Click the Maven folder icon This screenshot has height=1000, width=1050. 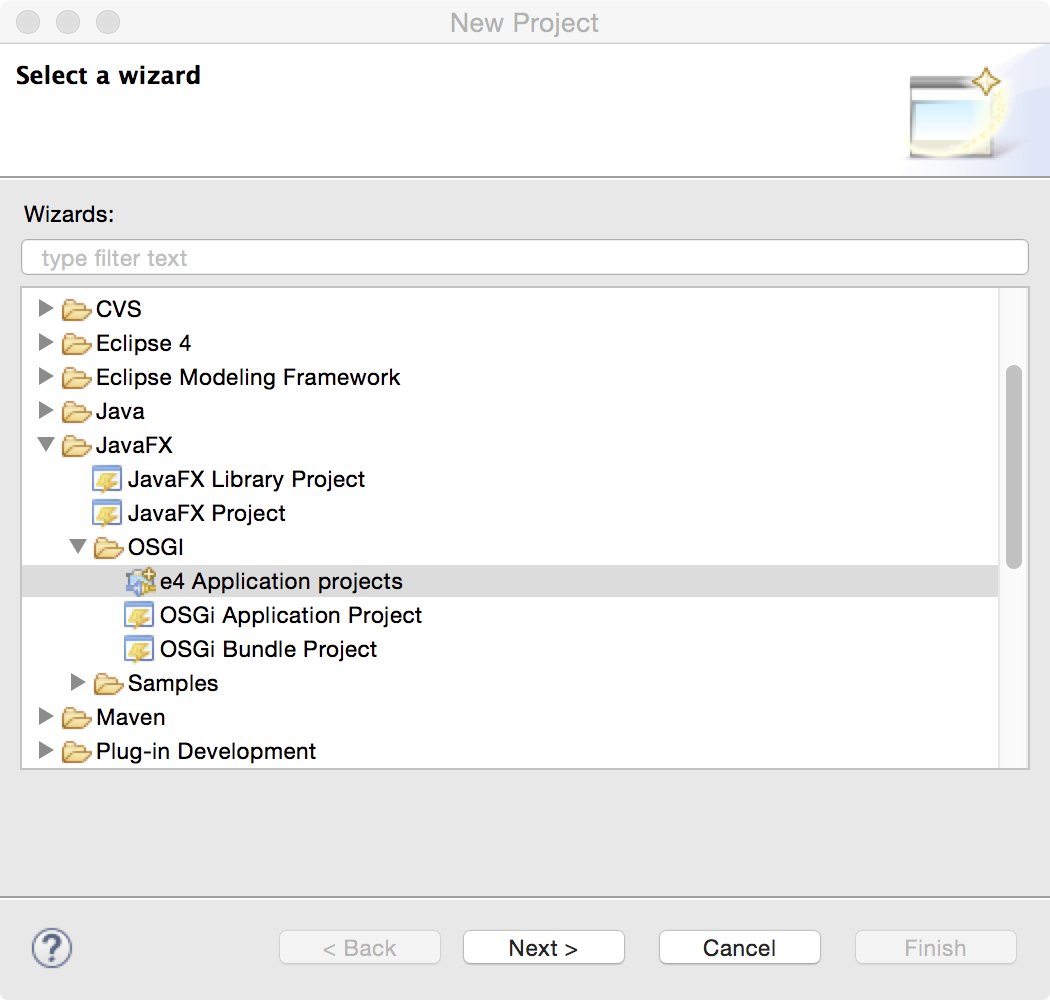76,718
